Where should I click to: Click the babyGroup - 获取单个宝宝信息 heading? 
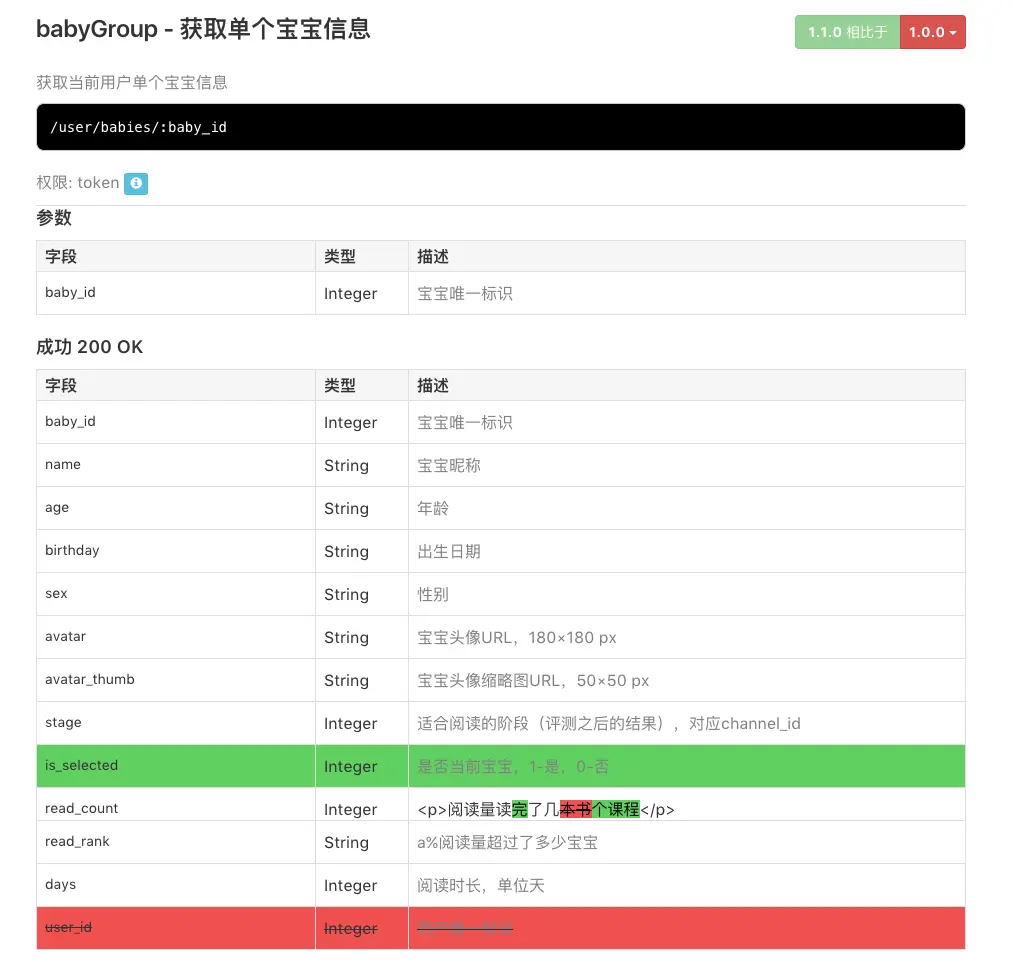(x=203, y=29)
